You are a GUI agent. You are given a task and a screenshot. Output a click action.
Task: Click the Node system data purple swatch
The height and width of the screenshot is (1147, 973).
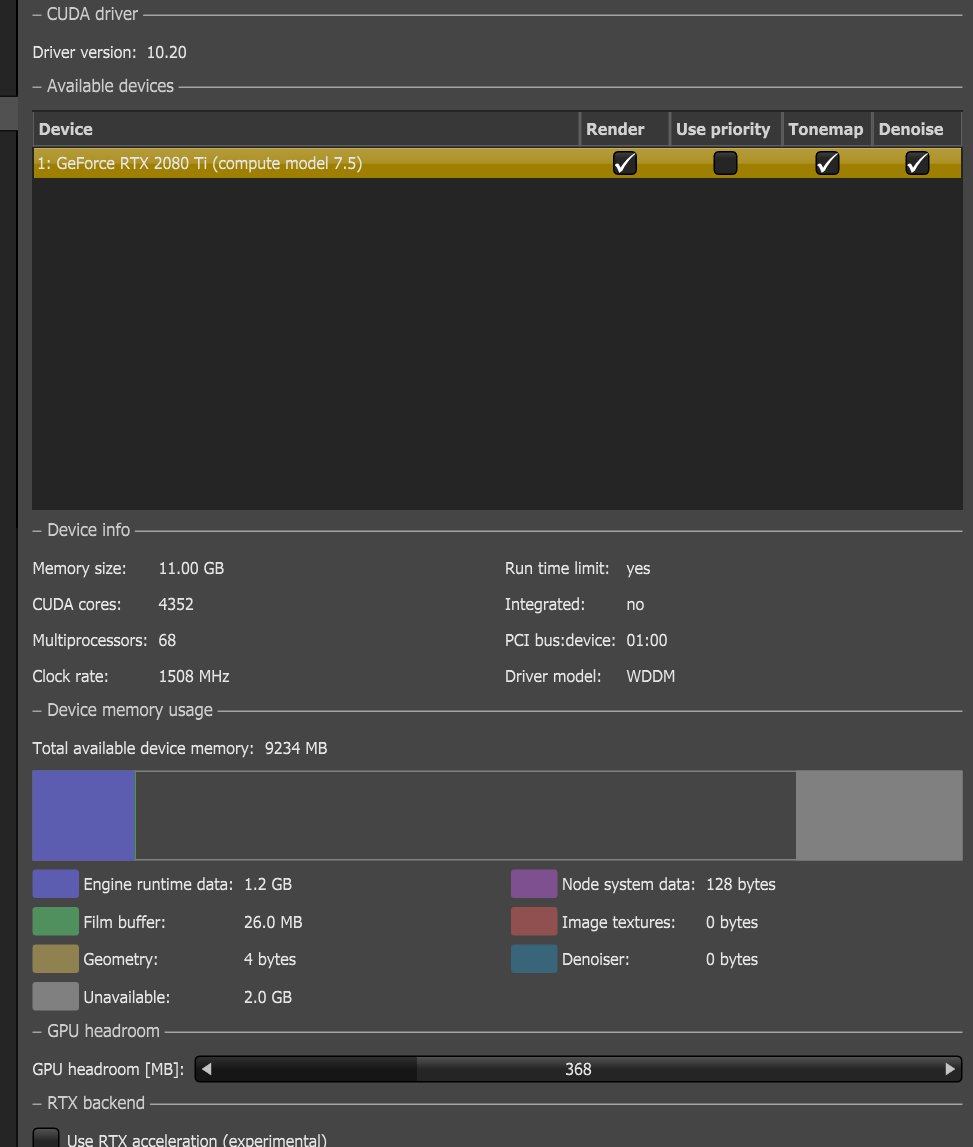pos(534,884)
